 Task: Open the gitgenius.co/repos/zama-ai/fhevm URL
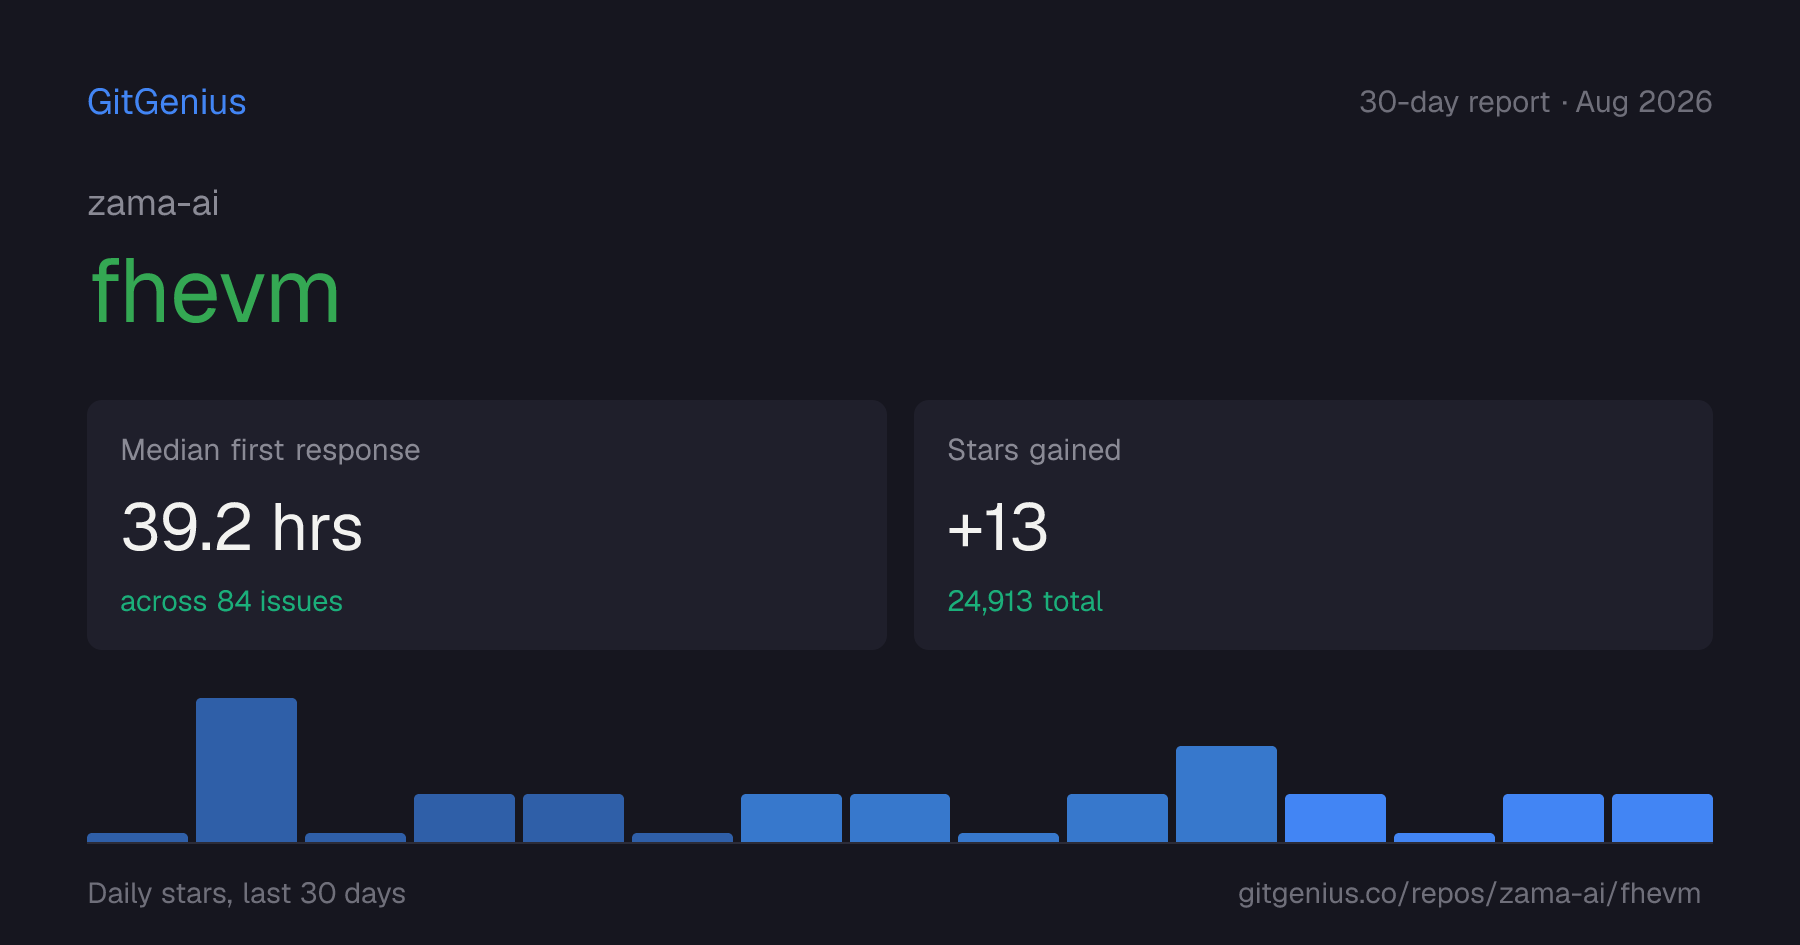click(x=1469, y=893)
